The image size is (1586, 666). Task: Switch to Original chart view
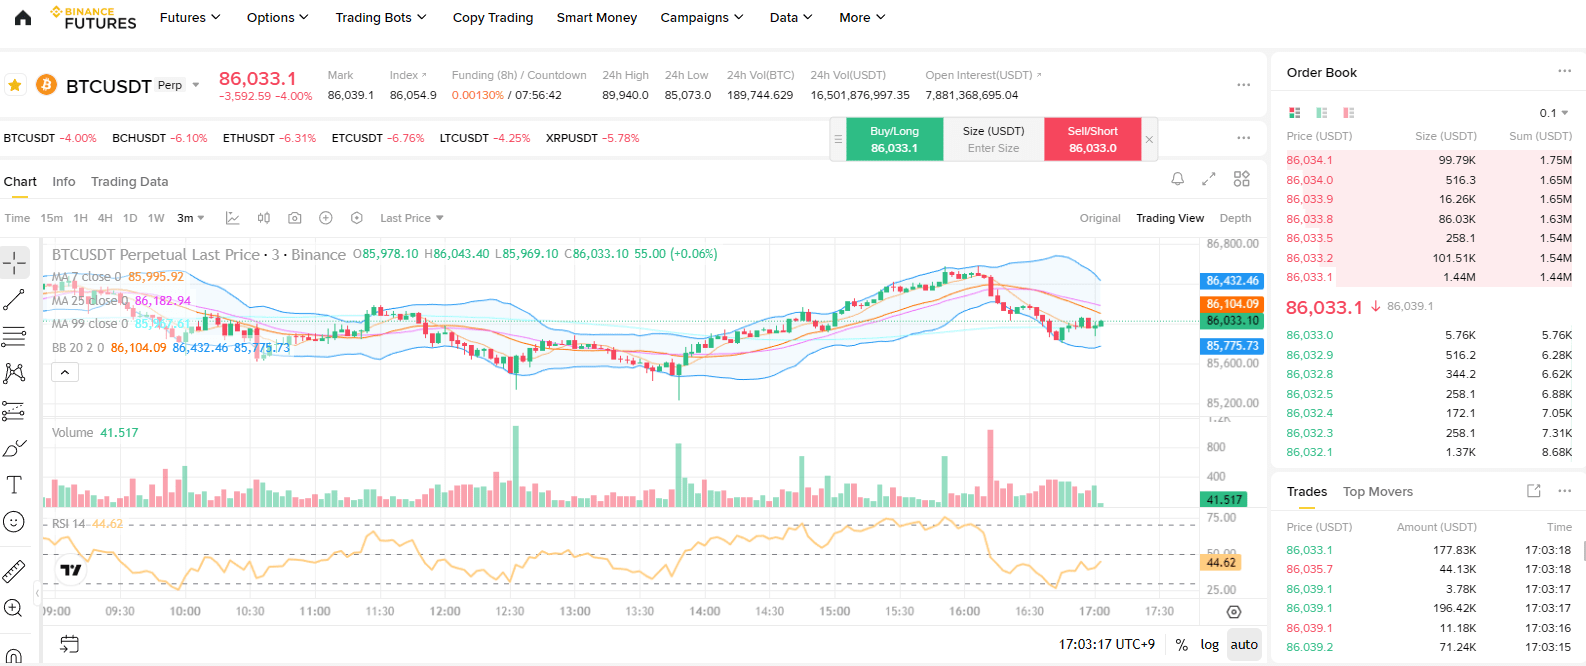pyautogui.click(x=1100, y=218)
